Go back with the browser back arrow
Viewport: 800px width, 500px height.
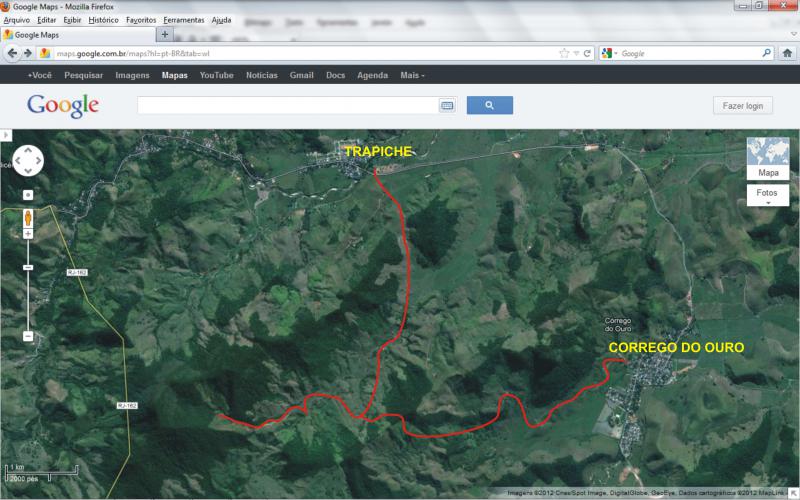pyautogui.click(x=13, y=53)
